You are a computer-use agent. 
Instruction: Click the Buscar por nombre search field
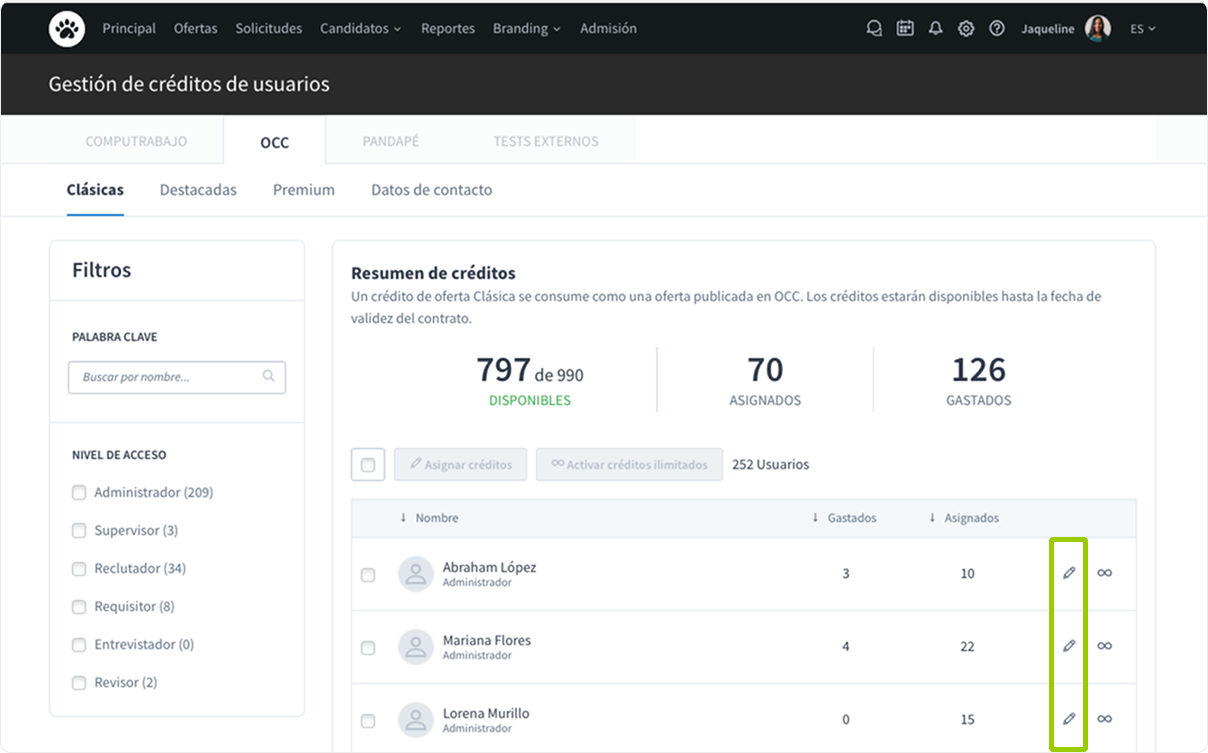coord(168,377)
